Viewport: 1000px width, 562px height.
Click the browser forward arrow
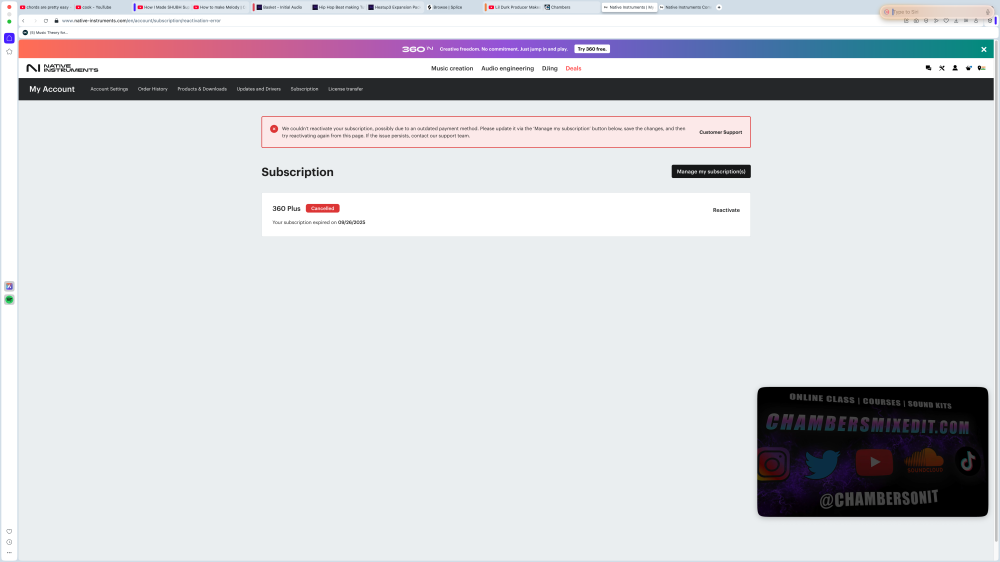(34, 20)
